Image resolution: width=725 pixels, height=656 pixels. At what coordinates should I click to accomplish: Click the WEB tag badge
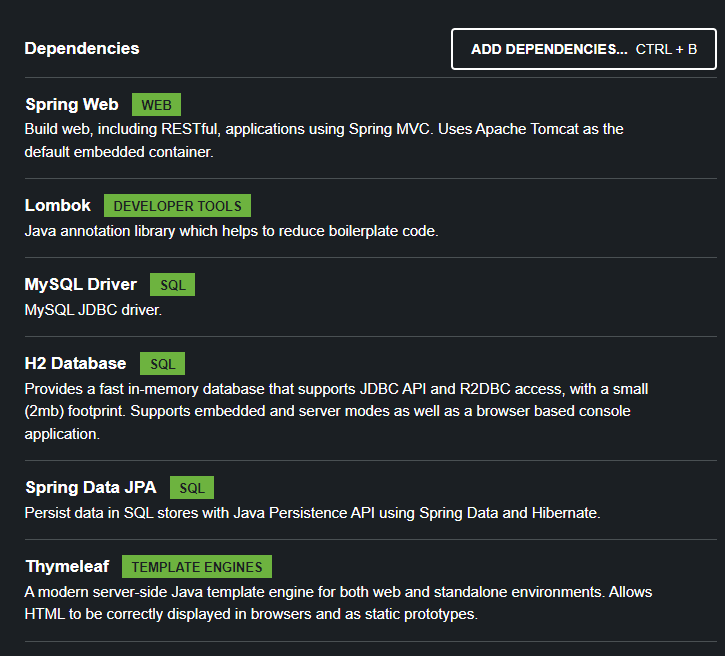click(x=156, y=105)
